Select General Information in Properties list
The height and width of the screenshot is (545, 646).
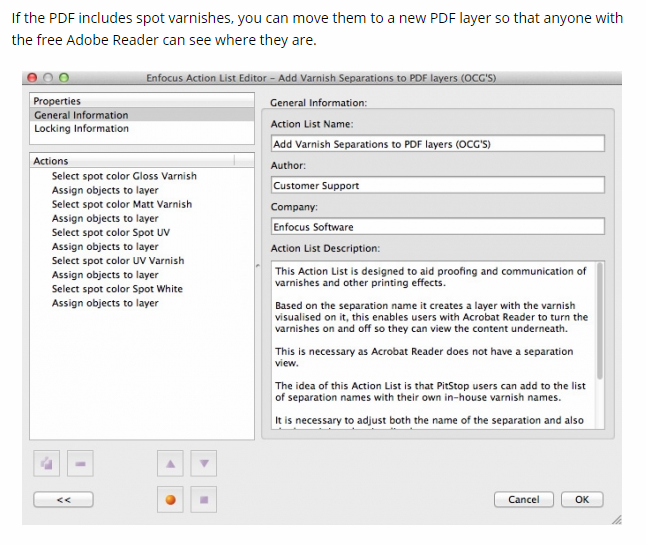tap(142, 115)
